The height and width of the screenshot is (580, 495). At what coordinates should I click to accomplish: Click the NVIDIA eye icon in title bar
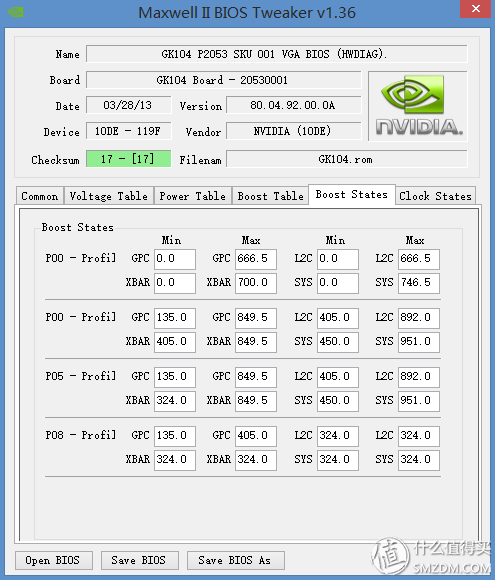tap(16, 12)
